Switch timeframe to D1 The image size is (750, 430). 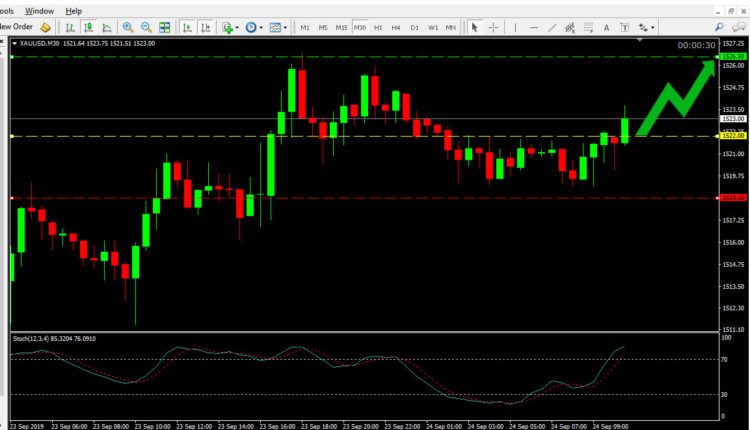point(414,28)
